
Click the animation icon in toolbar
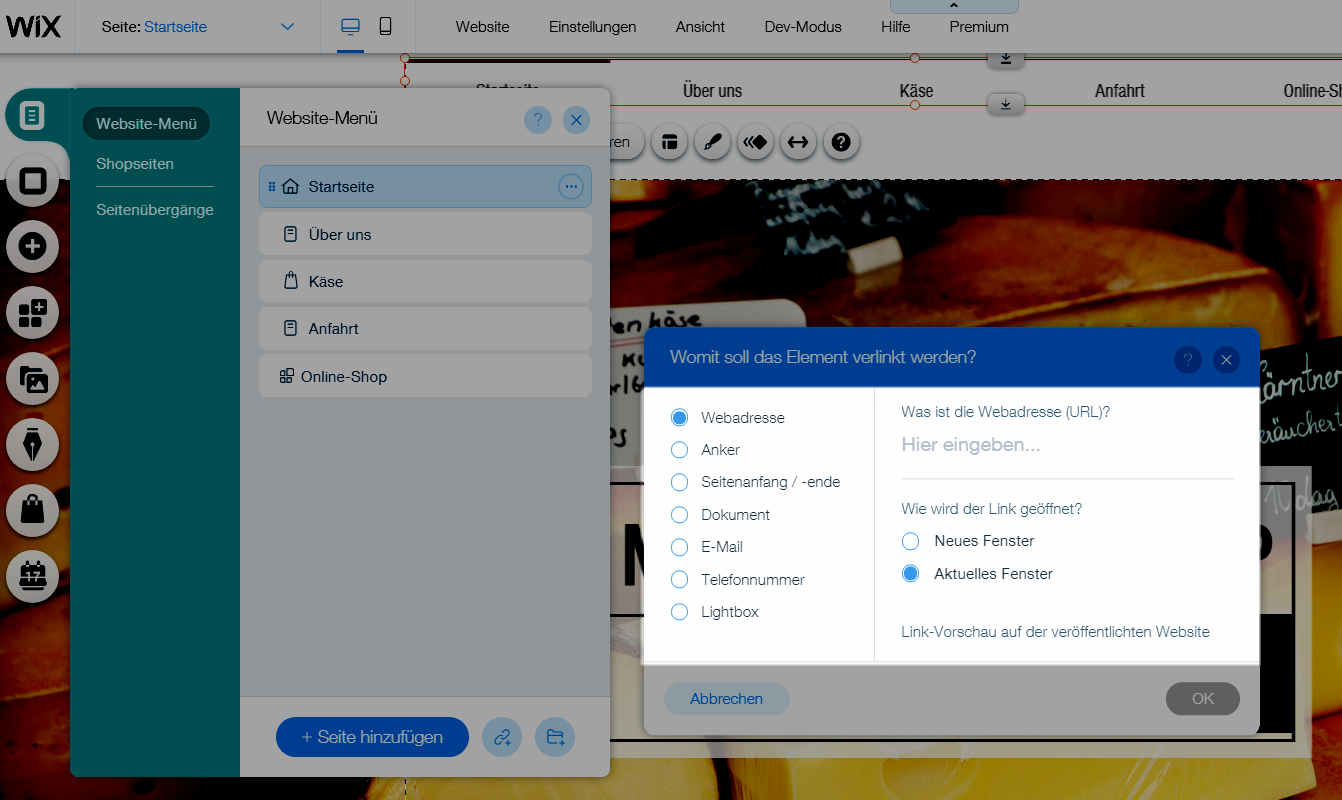pyautogui.click(x=755, y=142)
